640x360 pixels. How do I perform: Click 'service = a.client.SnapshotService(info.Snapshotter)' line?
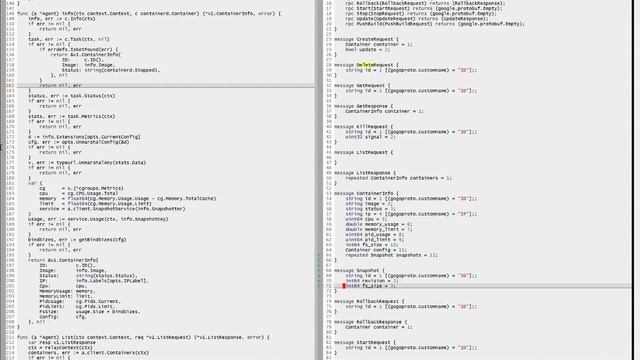click(x=112, y=209)
